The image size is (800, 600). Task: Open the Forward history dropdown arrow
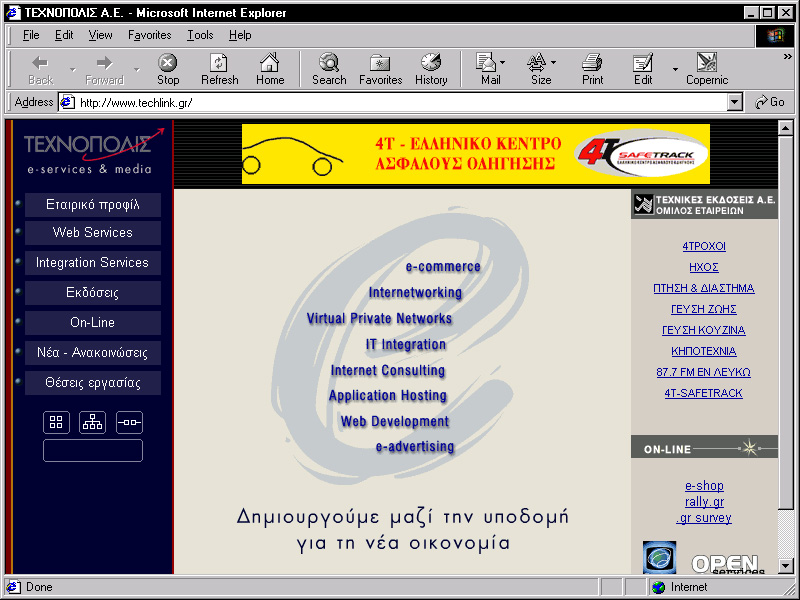[x=137, y=69]
